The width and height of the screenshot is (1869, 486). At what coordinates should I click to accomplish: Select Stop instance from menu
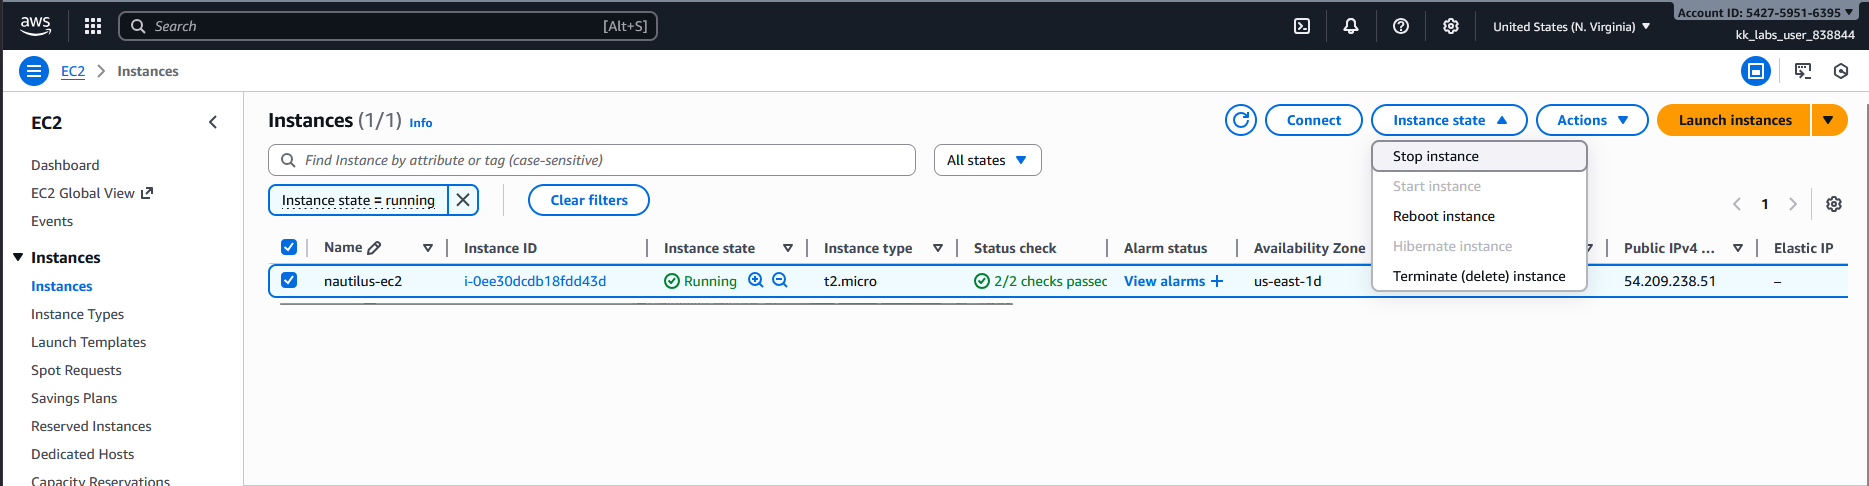(1479, 156)
